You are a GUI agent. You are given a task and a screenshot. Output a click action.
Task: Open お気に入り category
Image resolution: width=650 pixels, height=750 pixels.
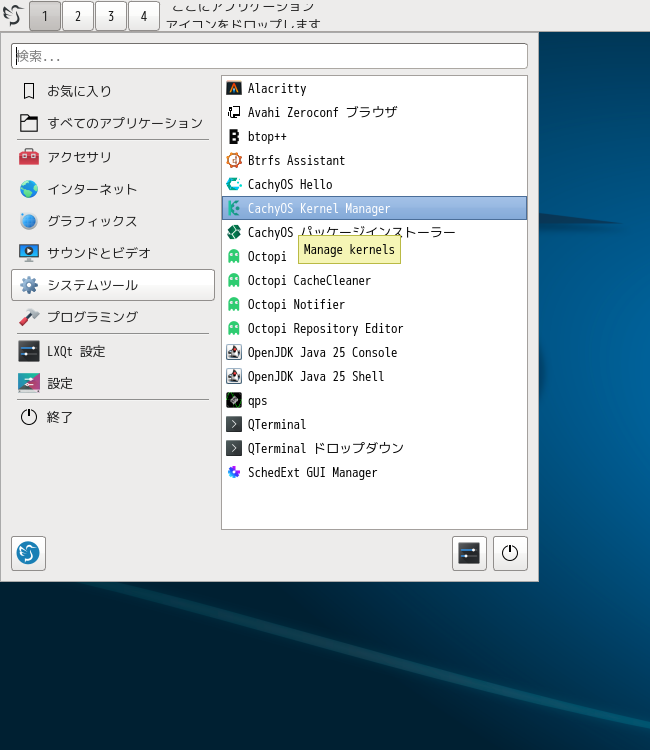(113, 91)
